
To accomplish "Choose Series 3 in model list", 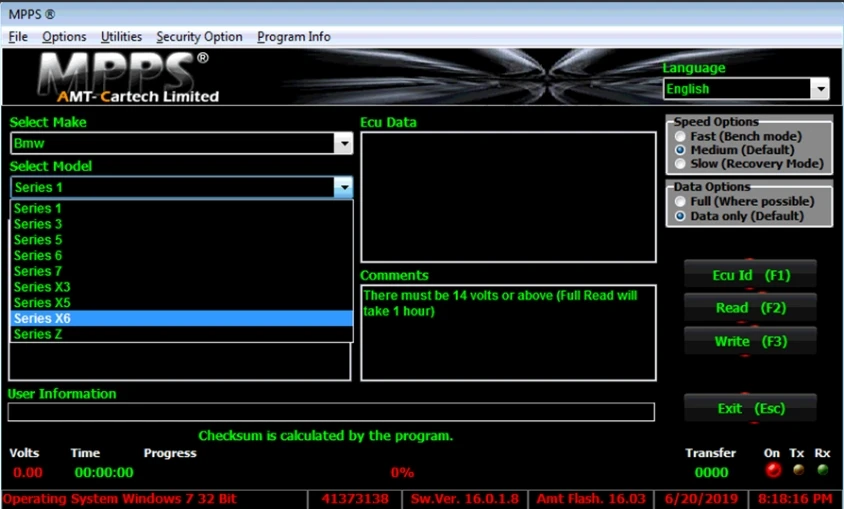I will click(181, 224).
